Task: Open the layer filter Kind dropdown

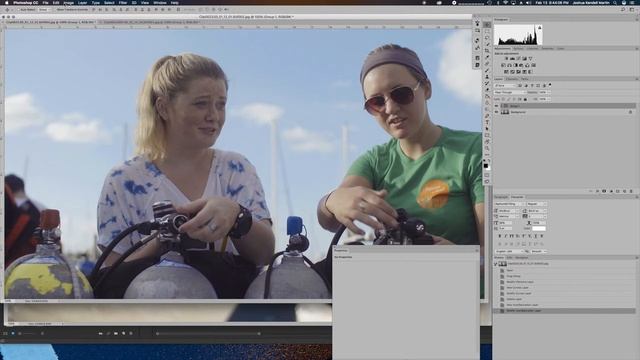Action: (x=505, y=86)
